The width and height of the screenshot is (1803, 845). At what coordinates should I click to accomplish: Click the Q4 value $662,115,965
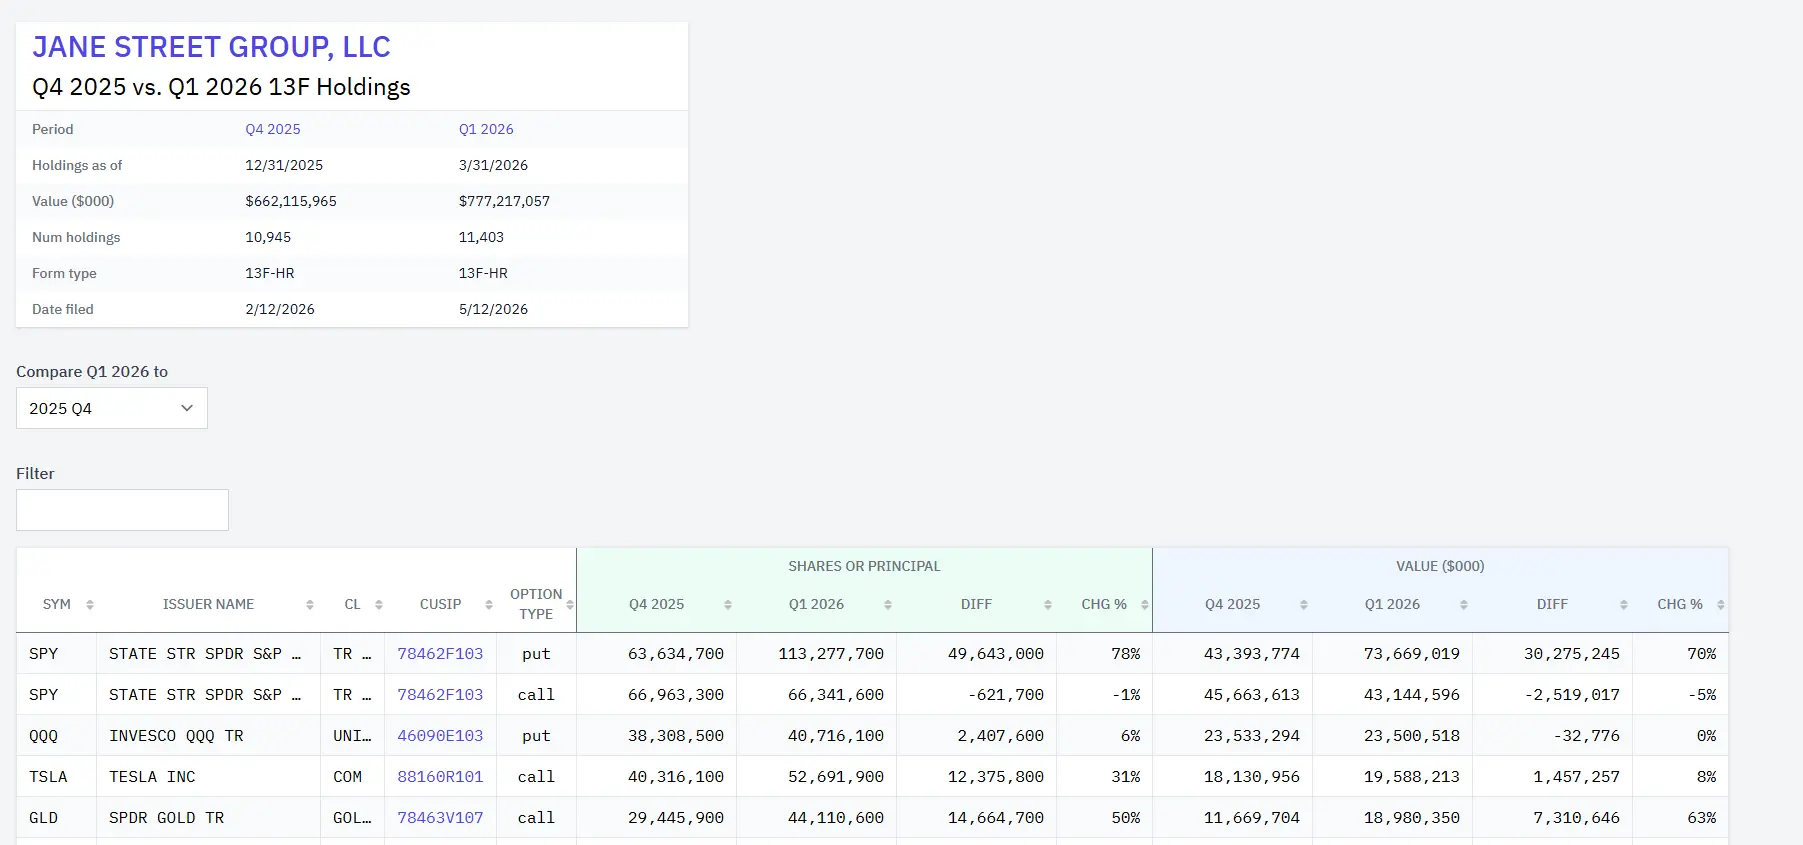291,201
